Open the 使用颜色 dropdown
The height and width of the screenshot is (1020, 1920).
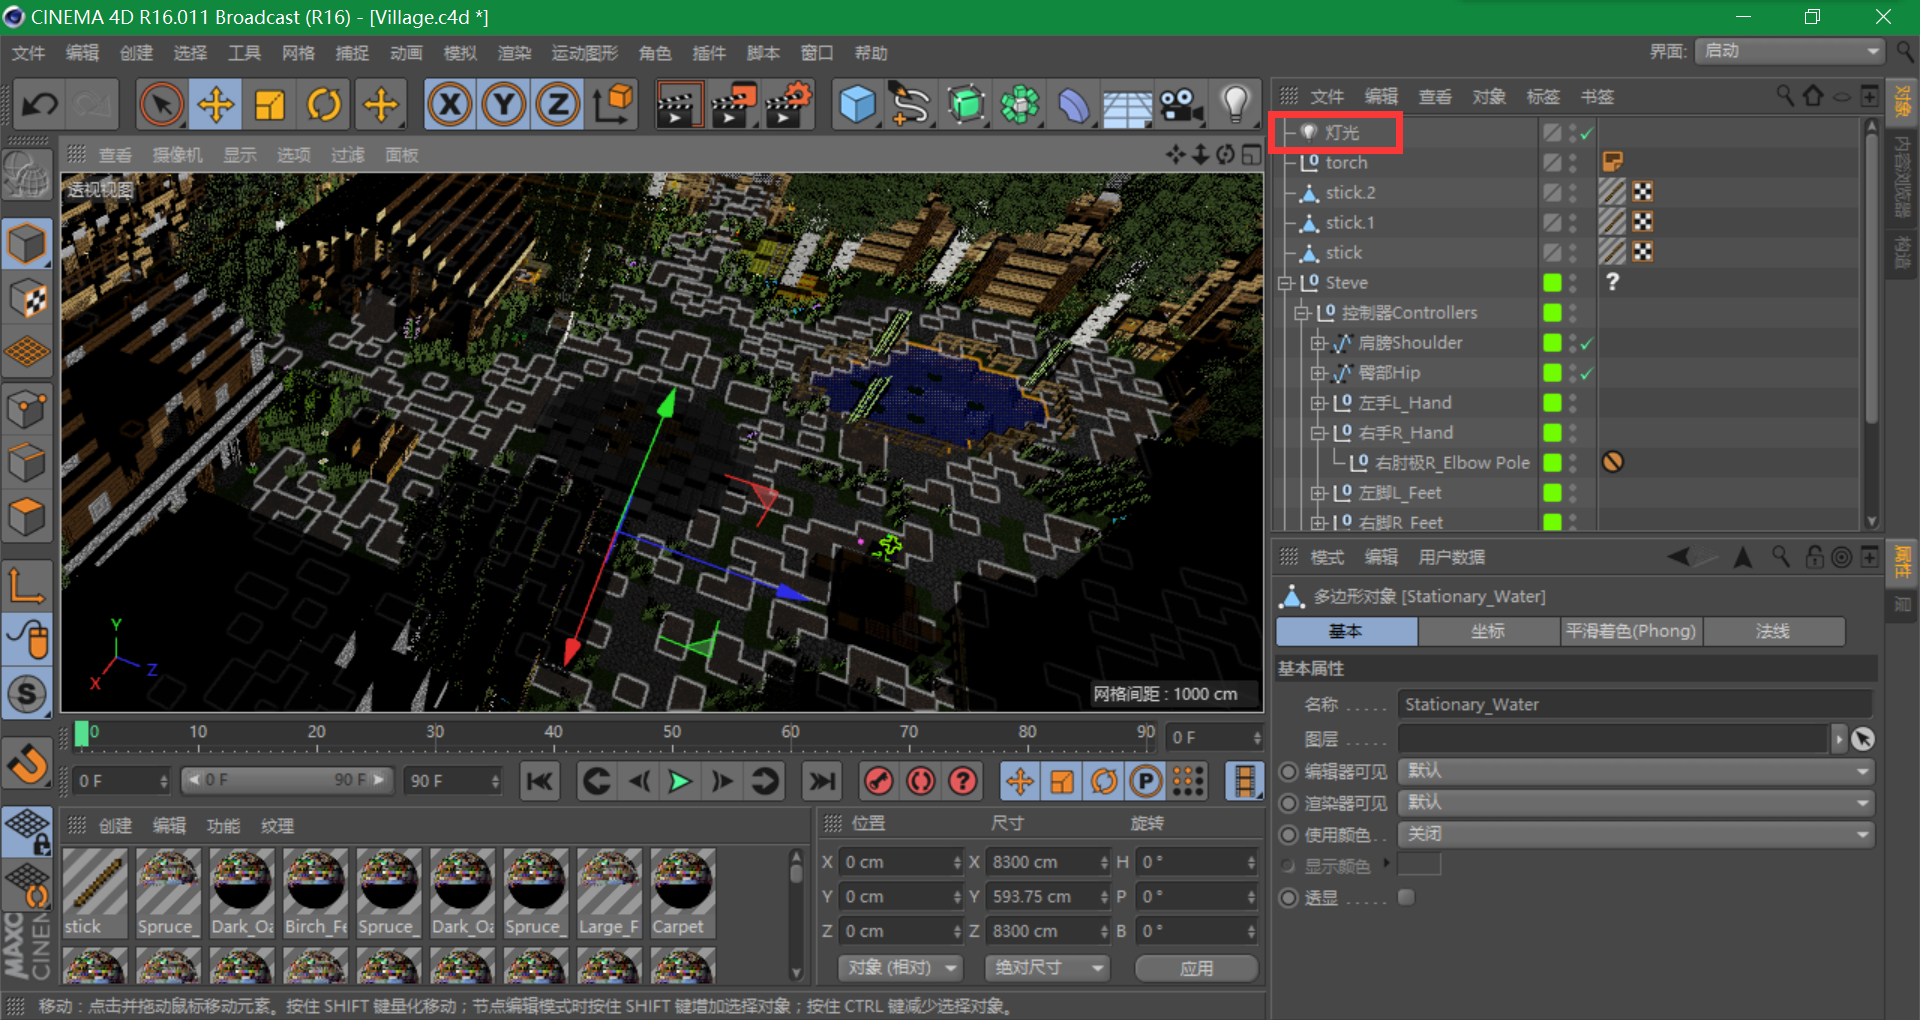click(1636, 835)
